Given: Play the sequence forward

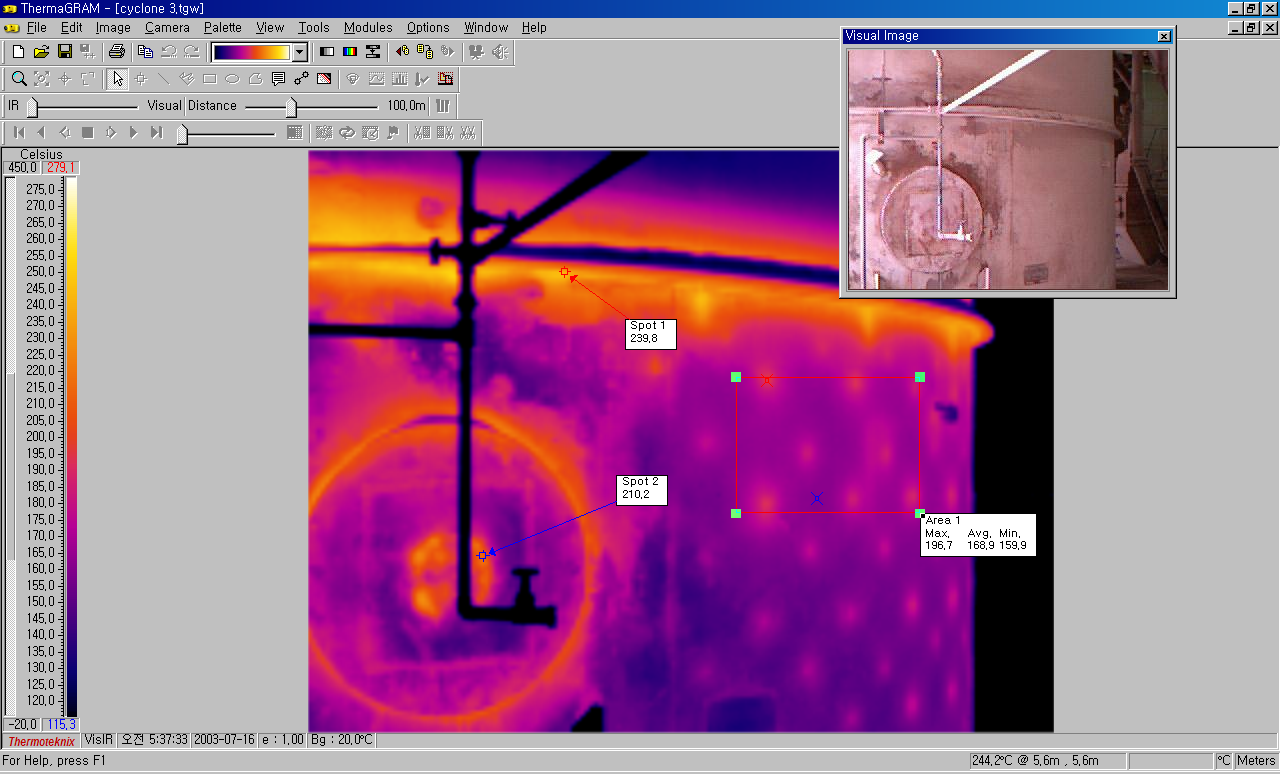Looking at the screenshot, I should pyautogui.click(x=134, y=132).
